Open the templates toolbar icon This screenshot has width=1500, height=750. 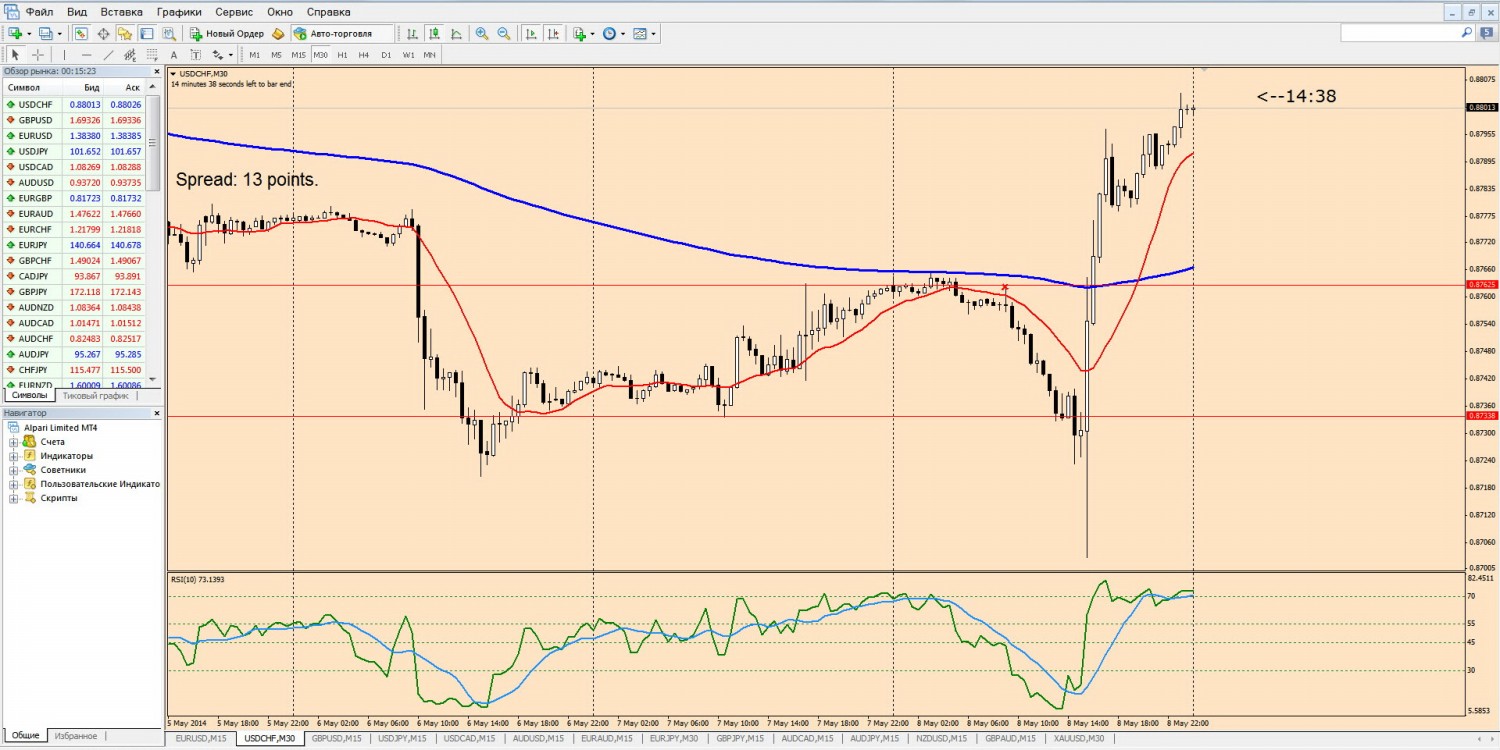click(x=640, y=33)
